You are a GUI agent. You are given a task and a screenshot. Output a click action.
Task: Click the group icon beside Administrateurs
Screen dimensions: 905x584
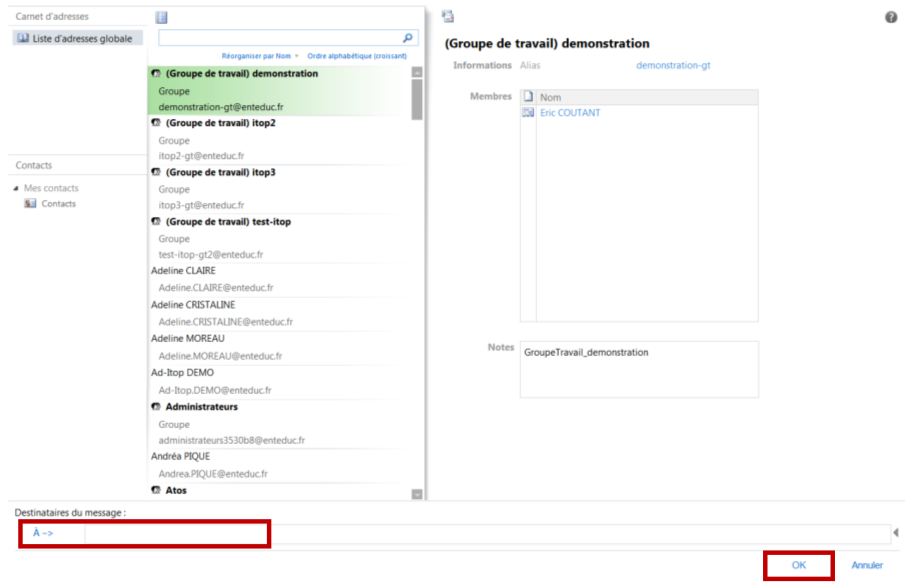click(x=154, y=406)
